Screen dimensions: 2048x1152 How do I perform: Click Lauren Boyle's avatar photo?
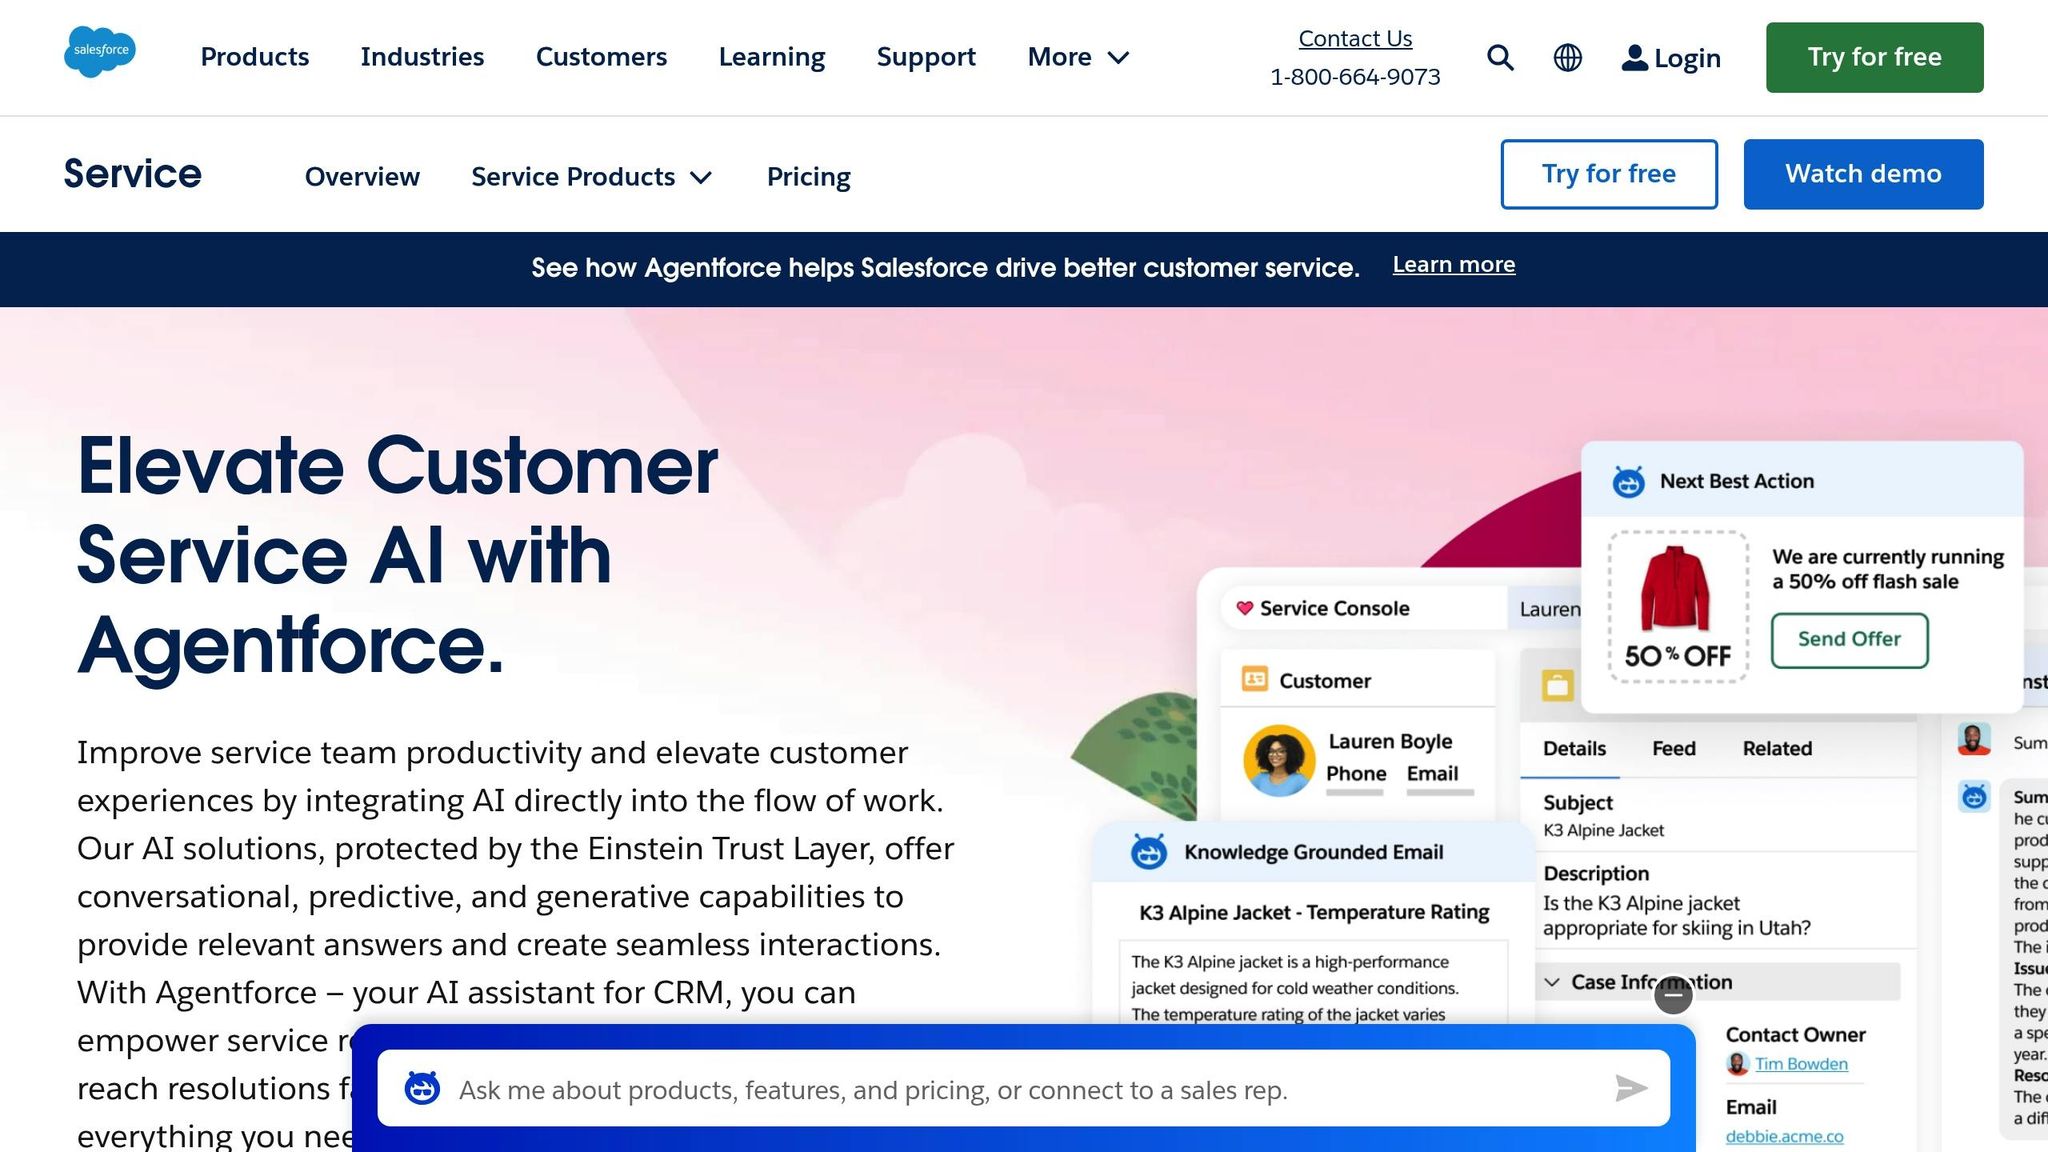[1279, 760]
